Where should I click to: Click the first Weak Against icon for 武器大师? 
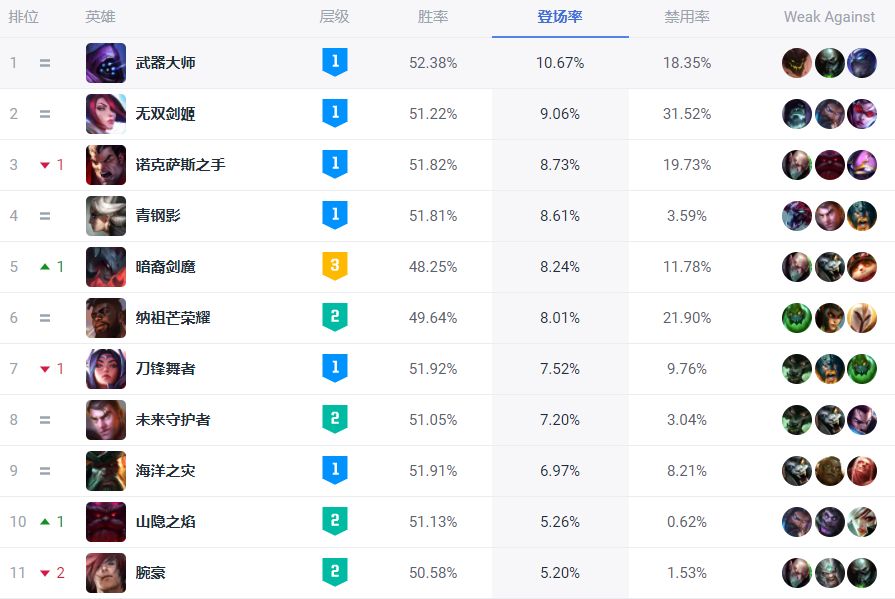point(797,62)
